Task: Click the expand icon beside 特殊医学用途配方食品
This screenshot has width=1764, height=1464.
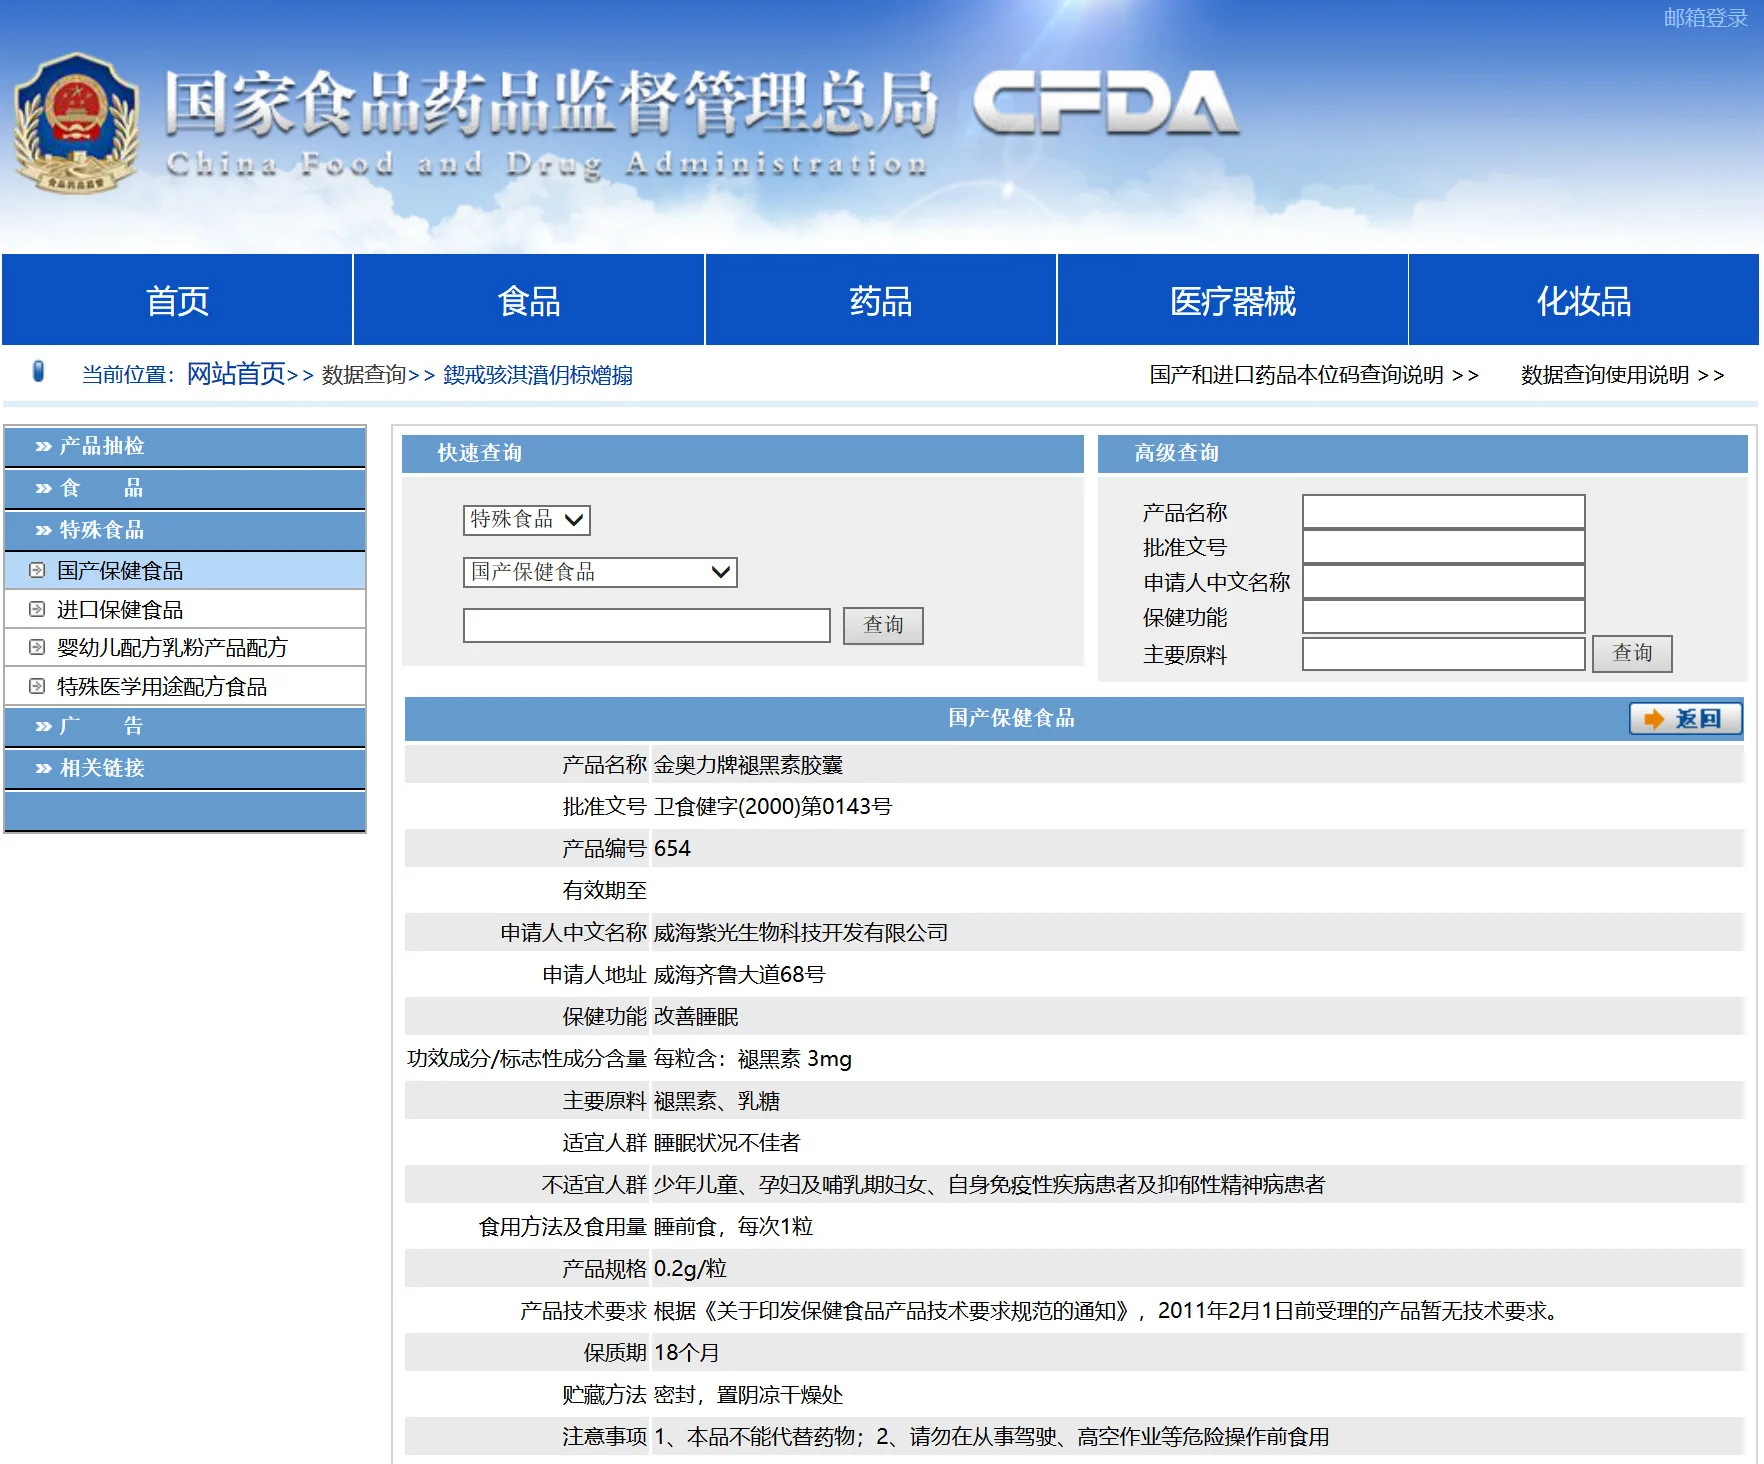Action: point(37,686)
